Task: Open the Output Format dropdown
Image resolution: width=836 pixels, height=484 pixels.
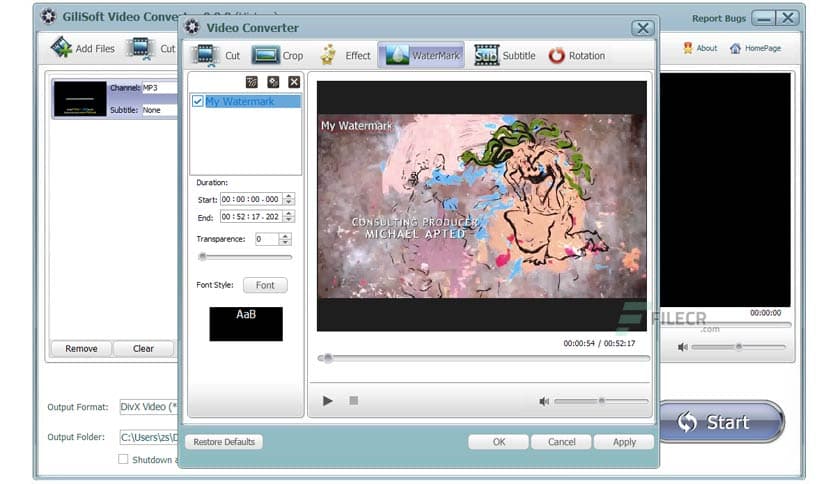Action: [x=149, y=407]
